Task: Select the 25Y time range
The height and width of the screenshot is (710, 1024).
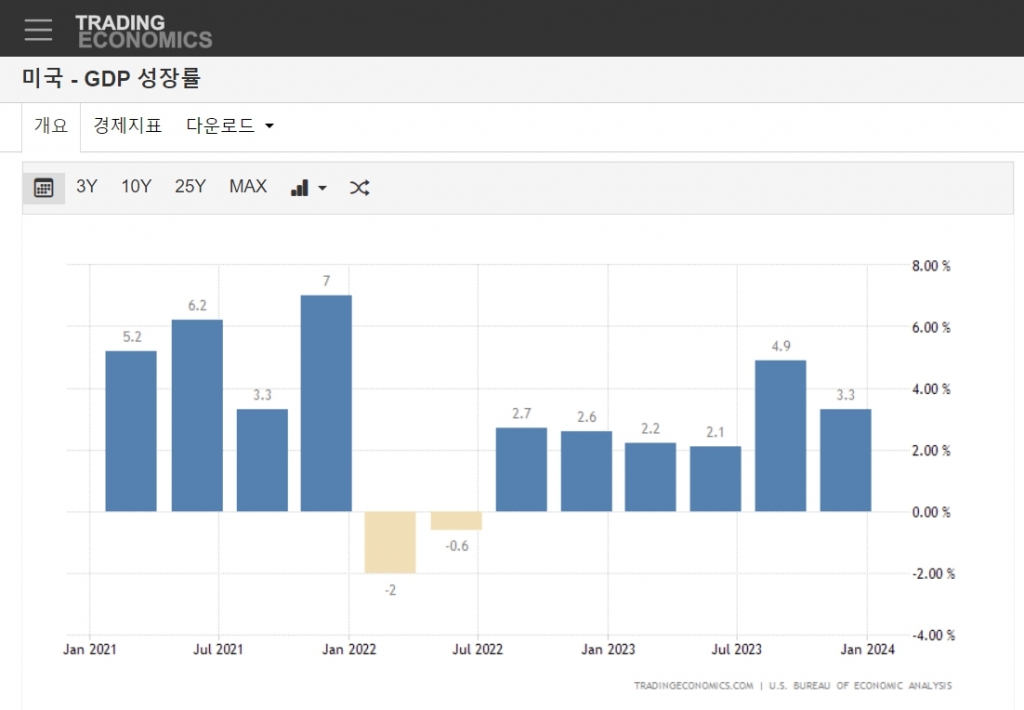Action: coord(190,186)
